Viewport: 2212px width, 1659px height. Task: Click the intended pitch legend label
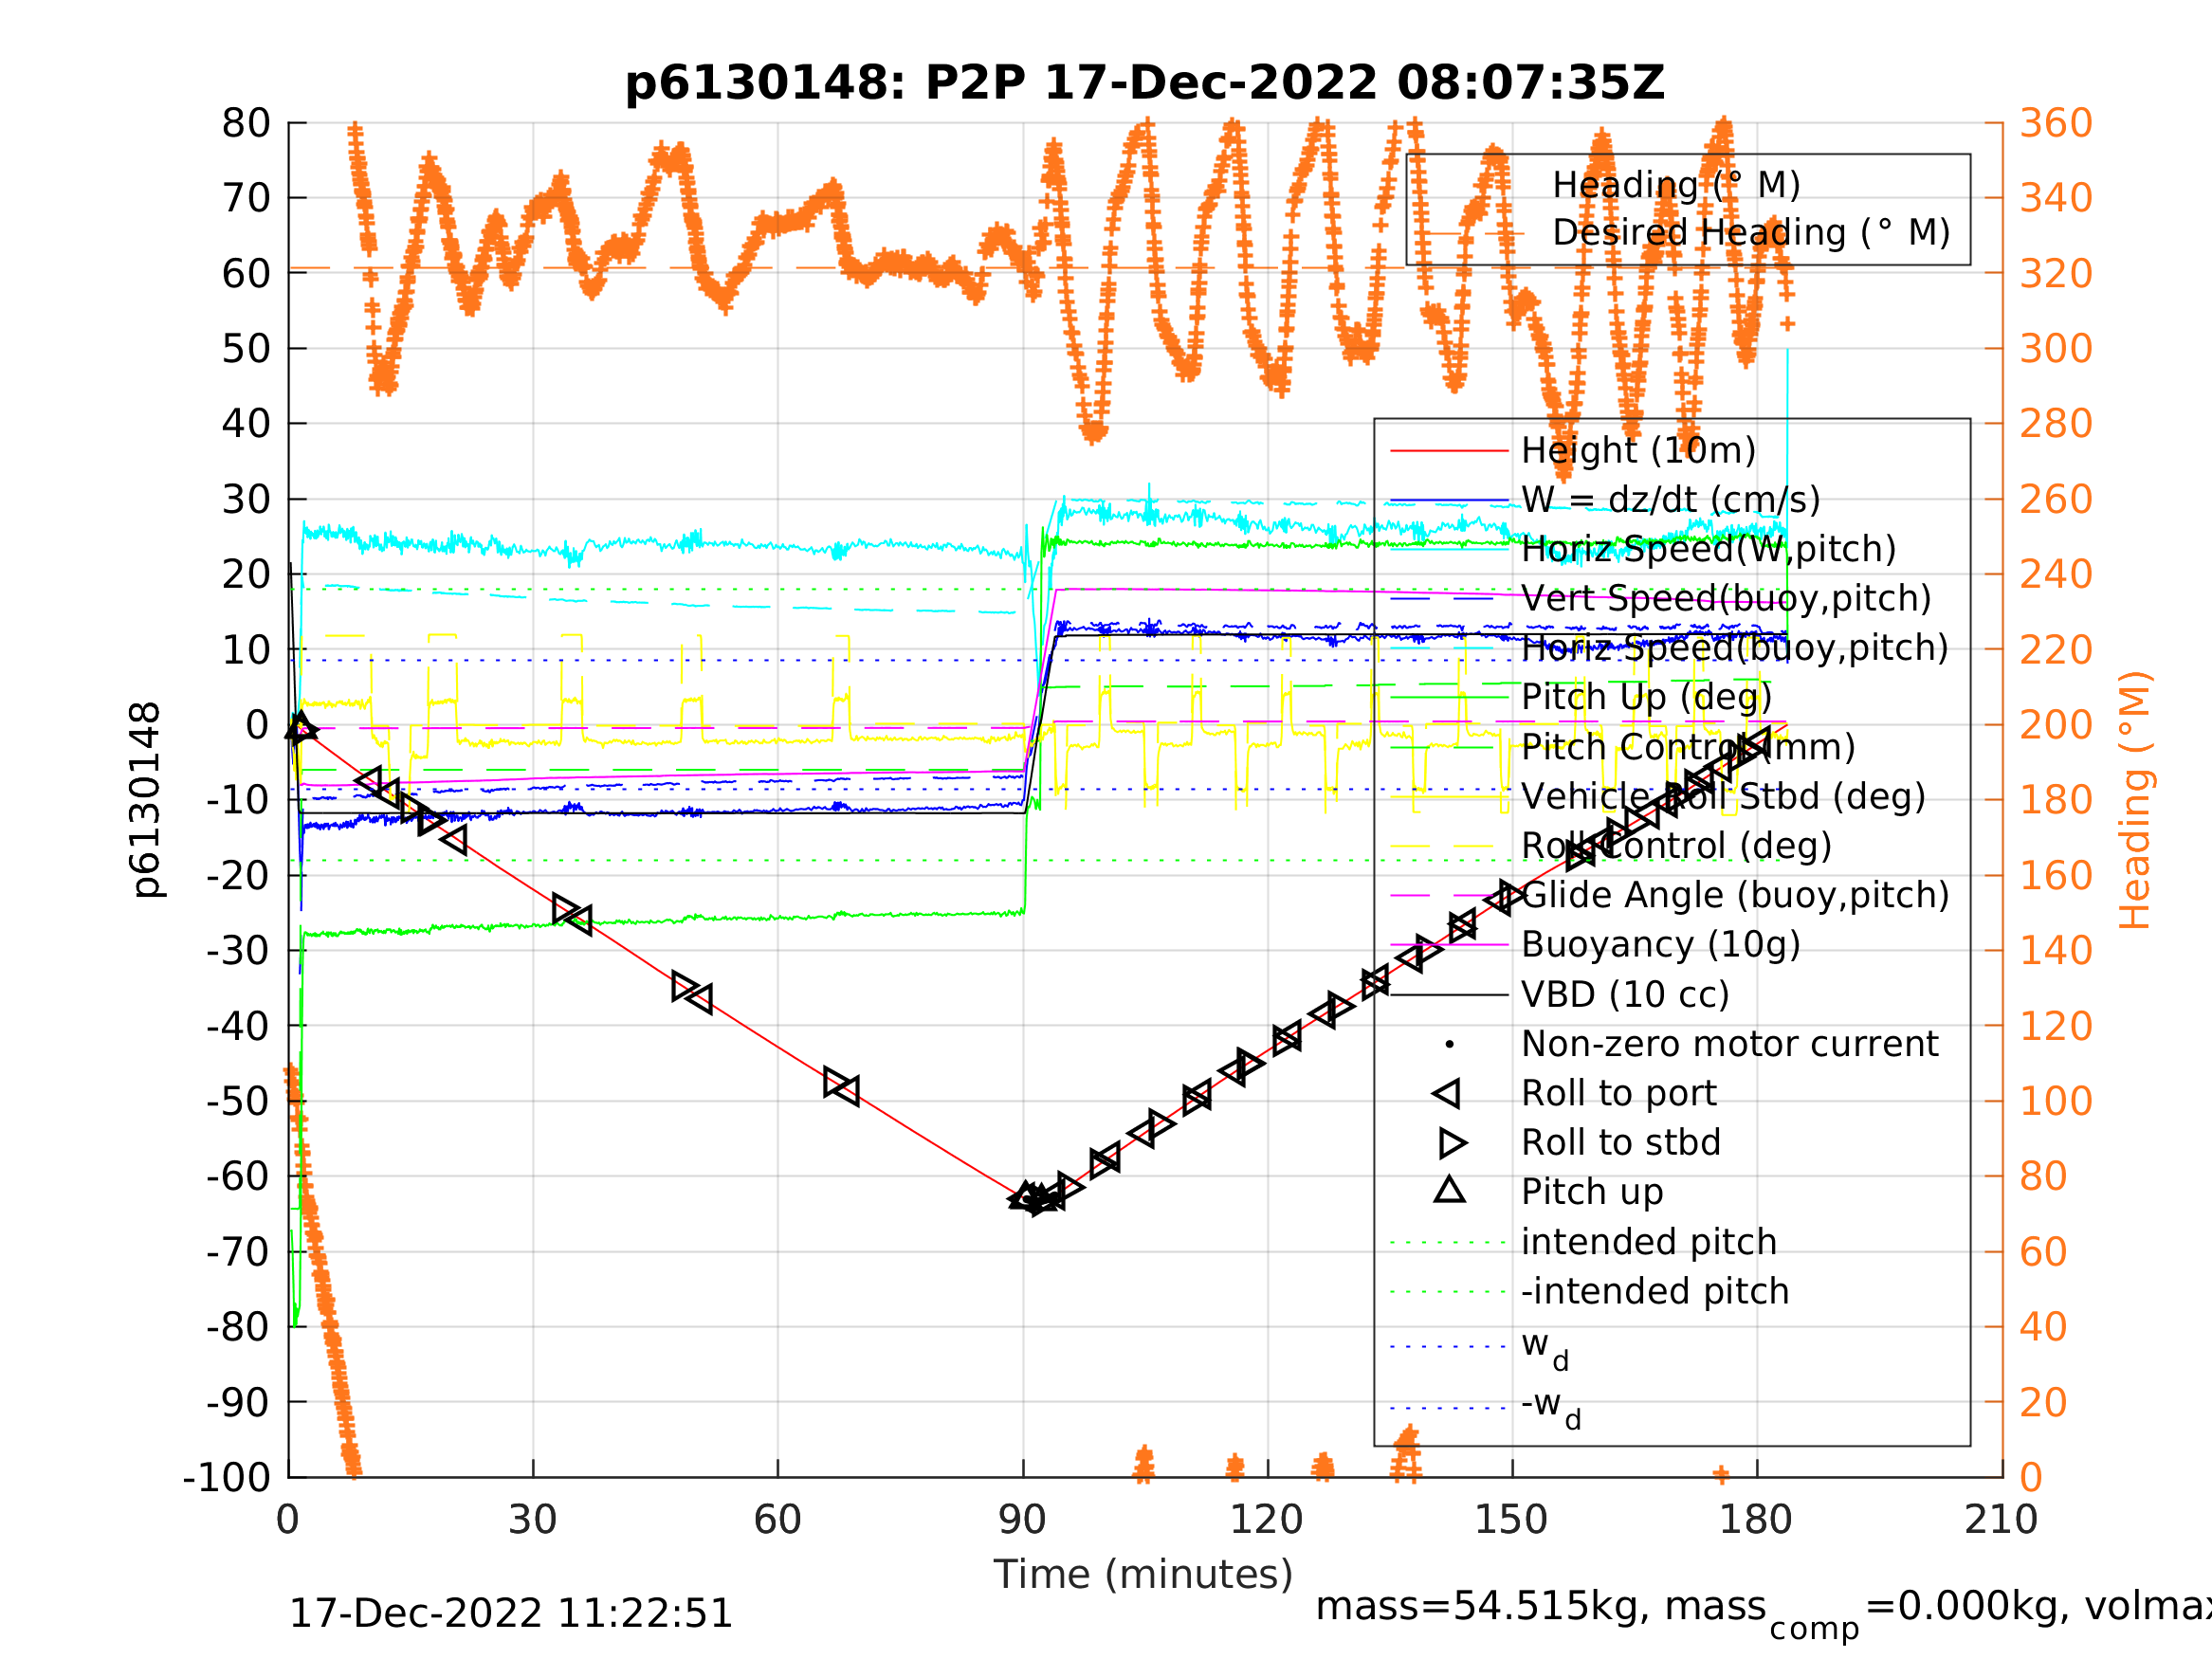[1648, 1242]
